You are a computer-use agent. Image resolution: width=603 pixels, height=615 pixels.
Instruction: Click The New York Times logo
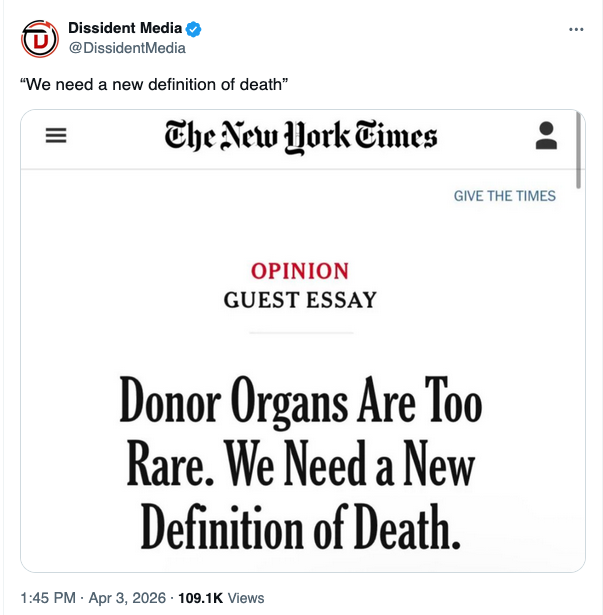click(x=301, y=137)
